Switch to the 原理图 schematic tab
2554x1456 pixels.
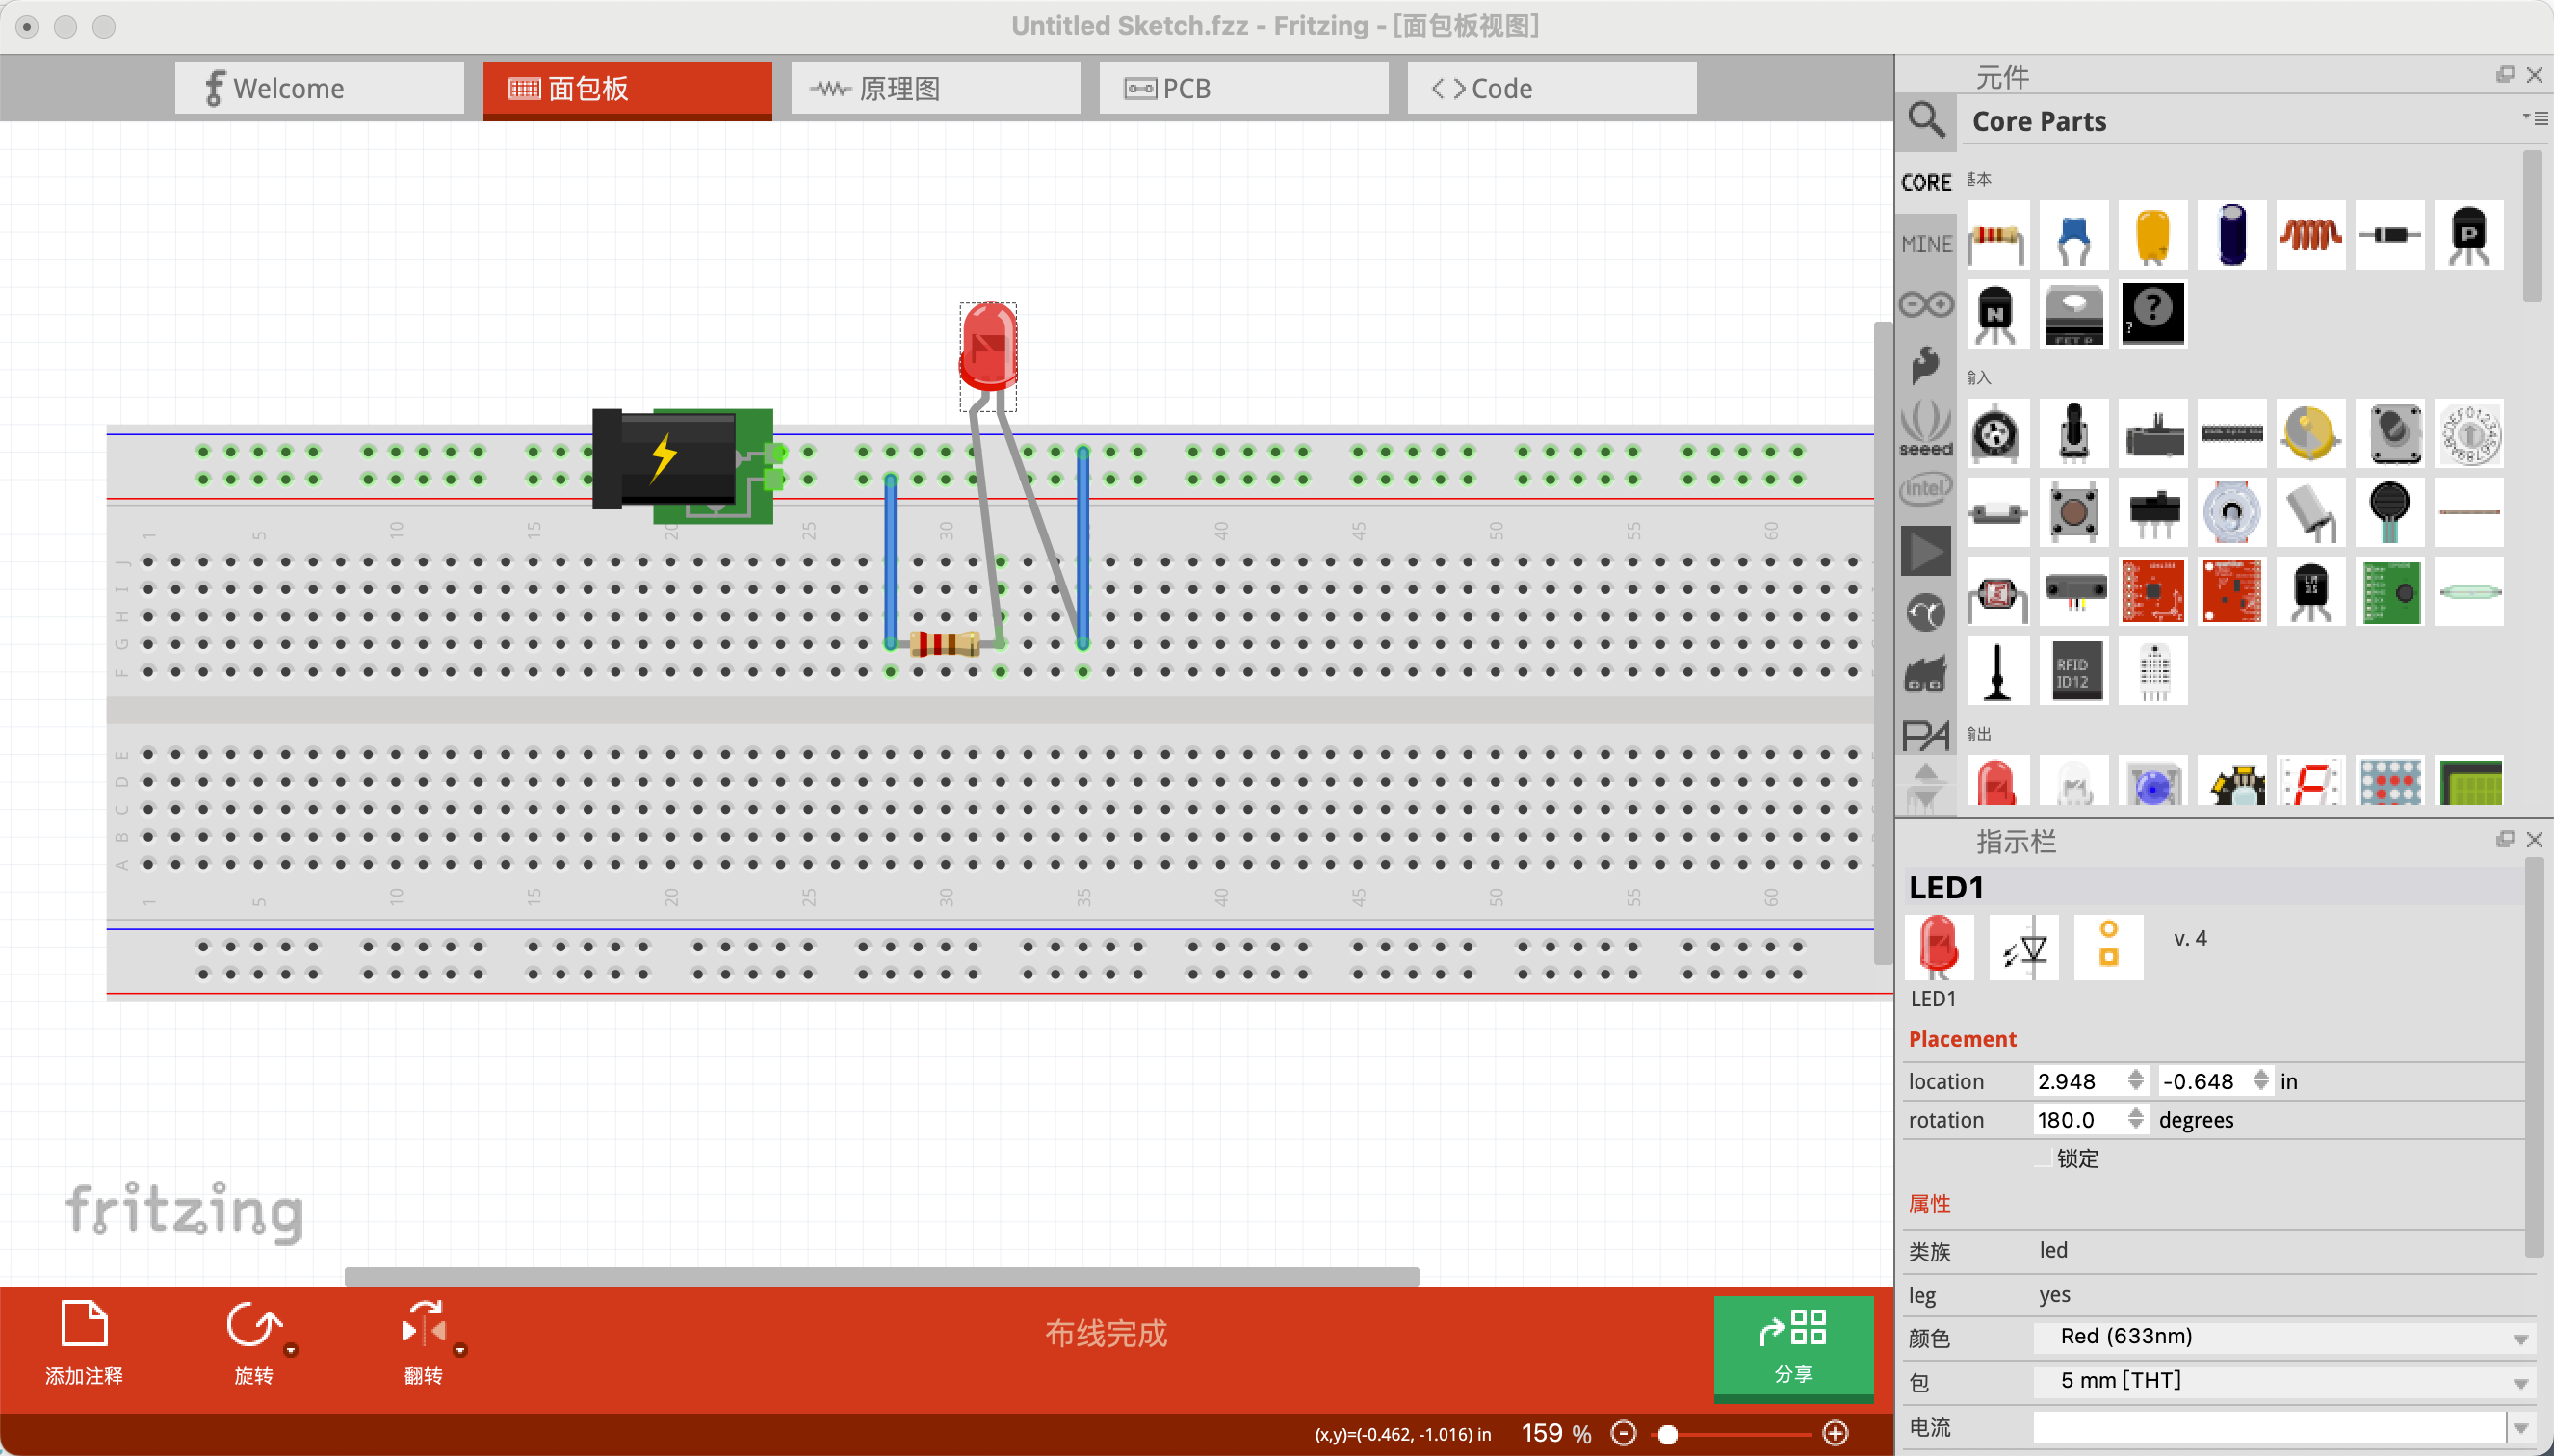point(935,88)
